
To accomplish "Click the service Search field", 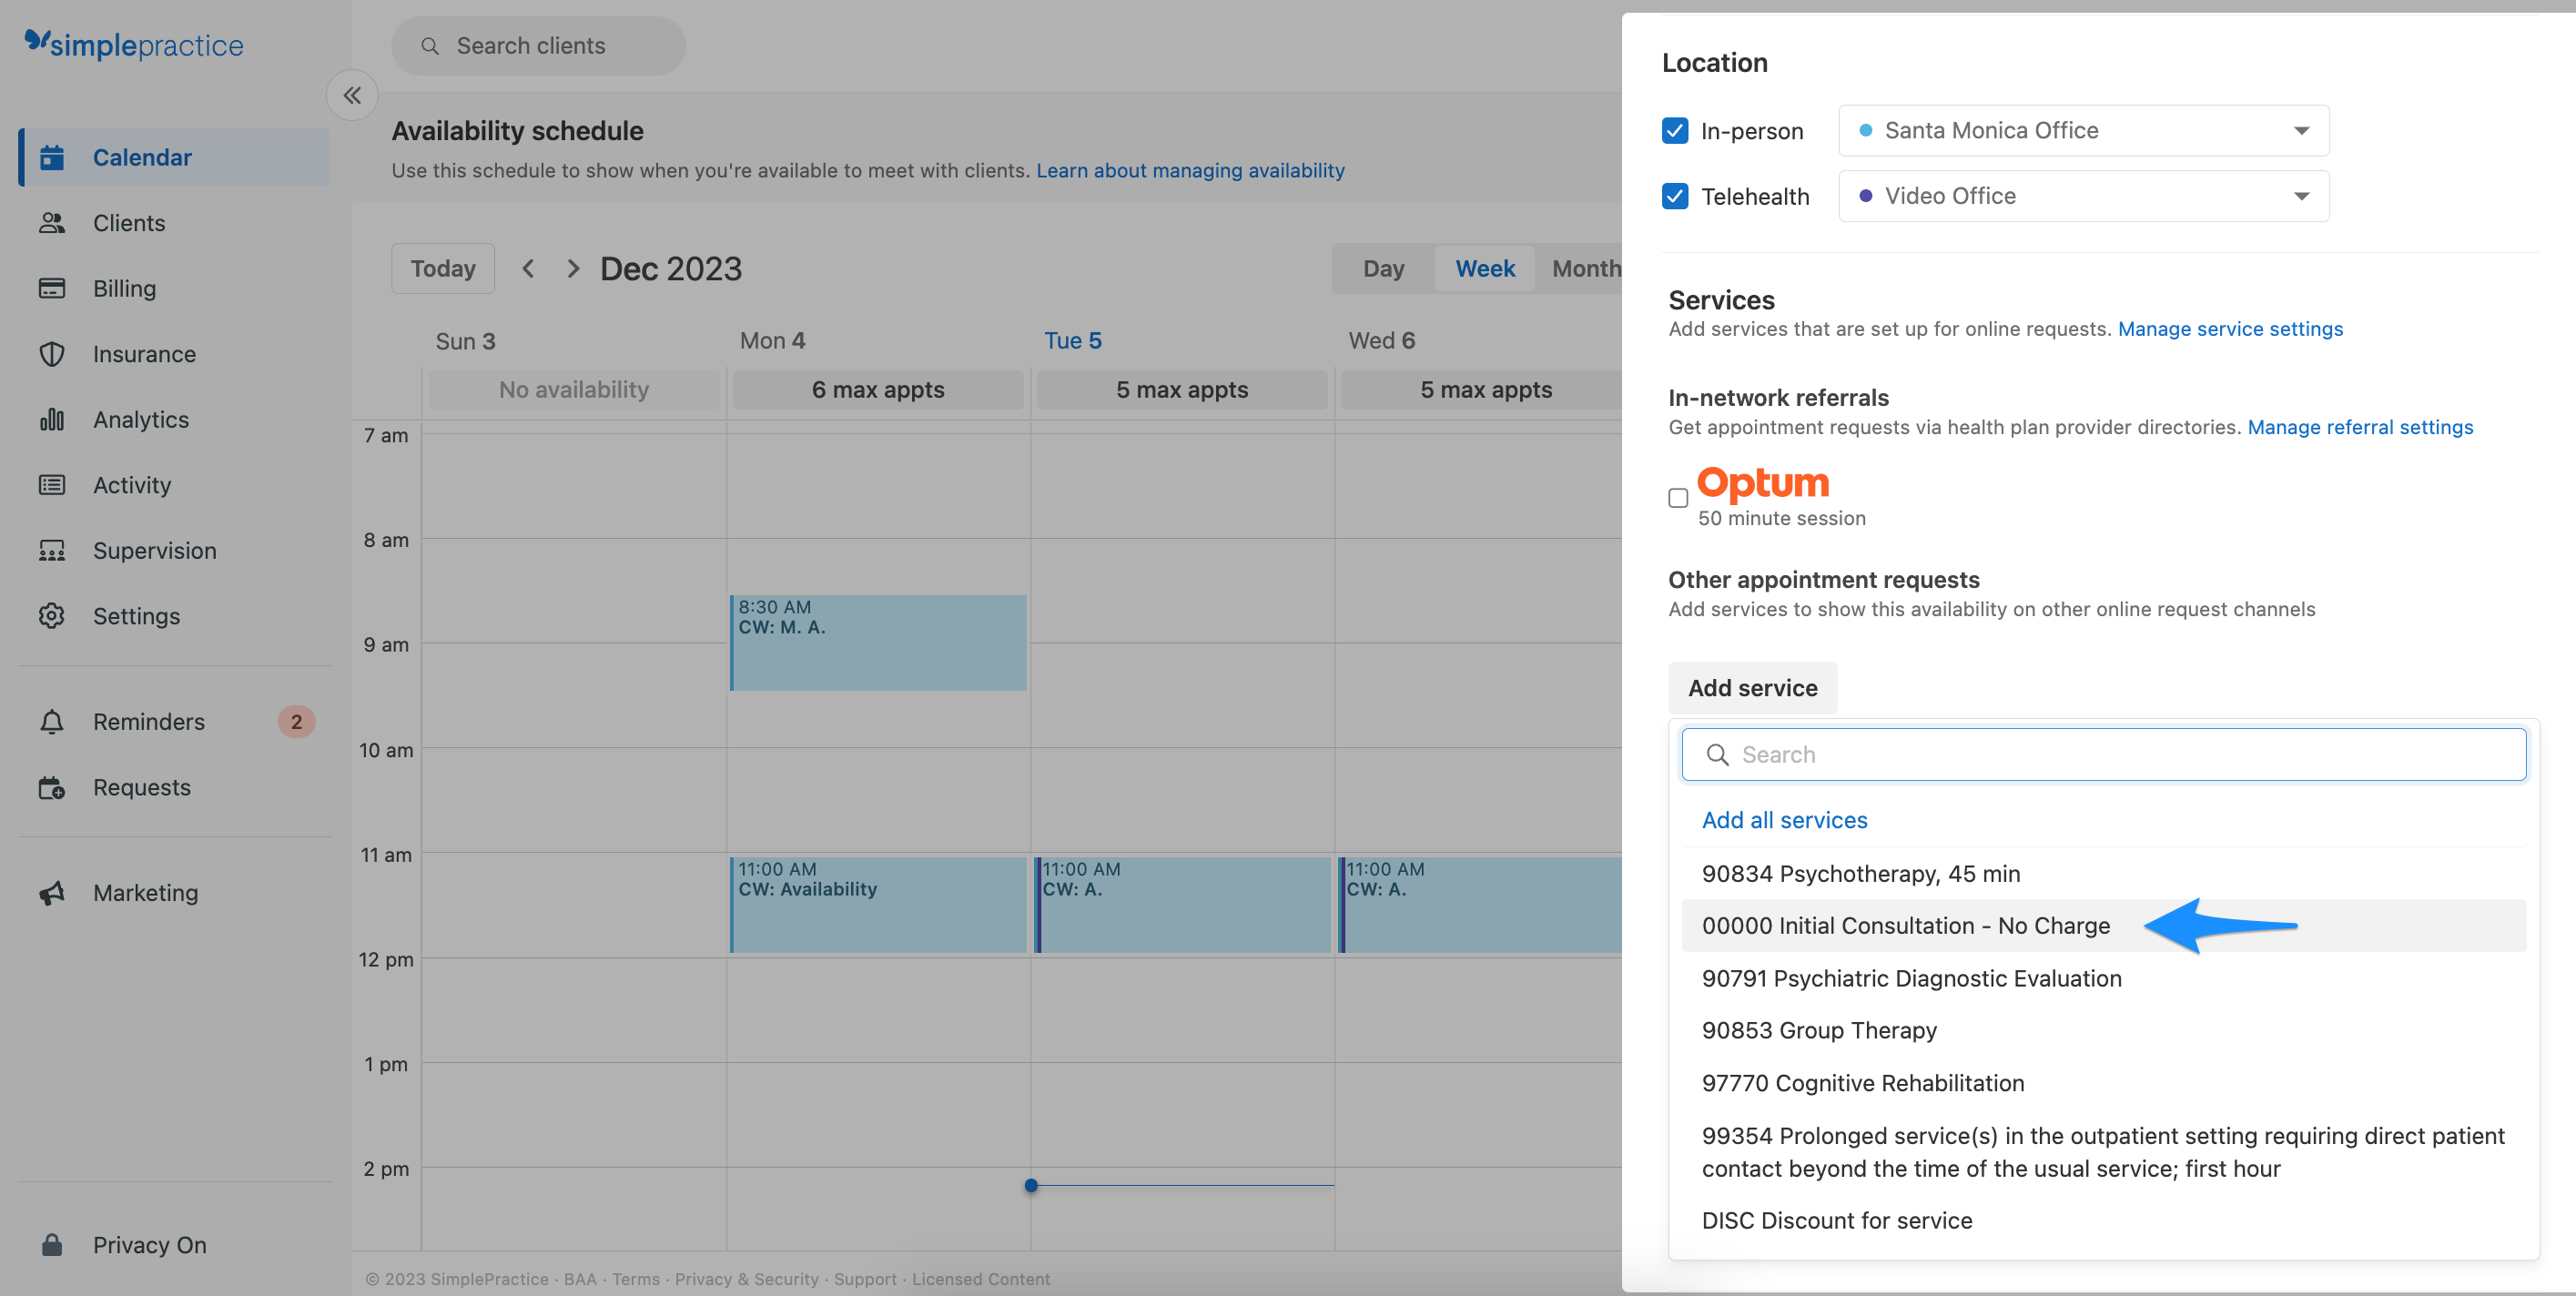I will tap(2103, 754).
